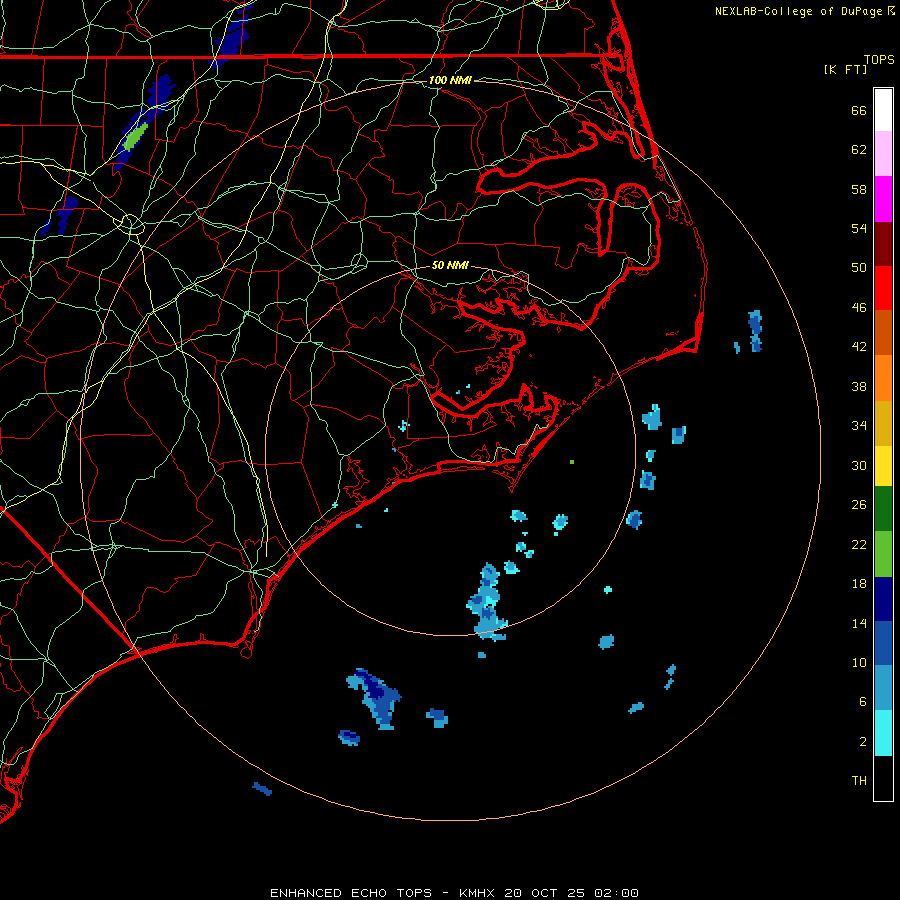Click the dark green 30 kft legend swatch
This screenshot has width=900, height=900.
click(x=883, y=509)
